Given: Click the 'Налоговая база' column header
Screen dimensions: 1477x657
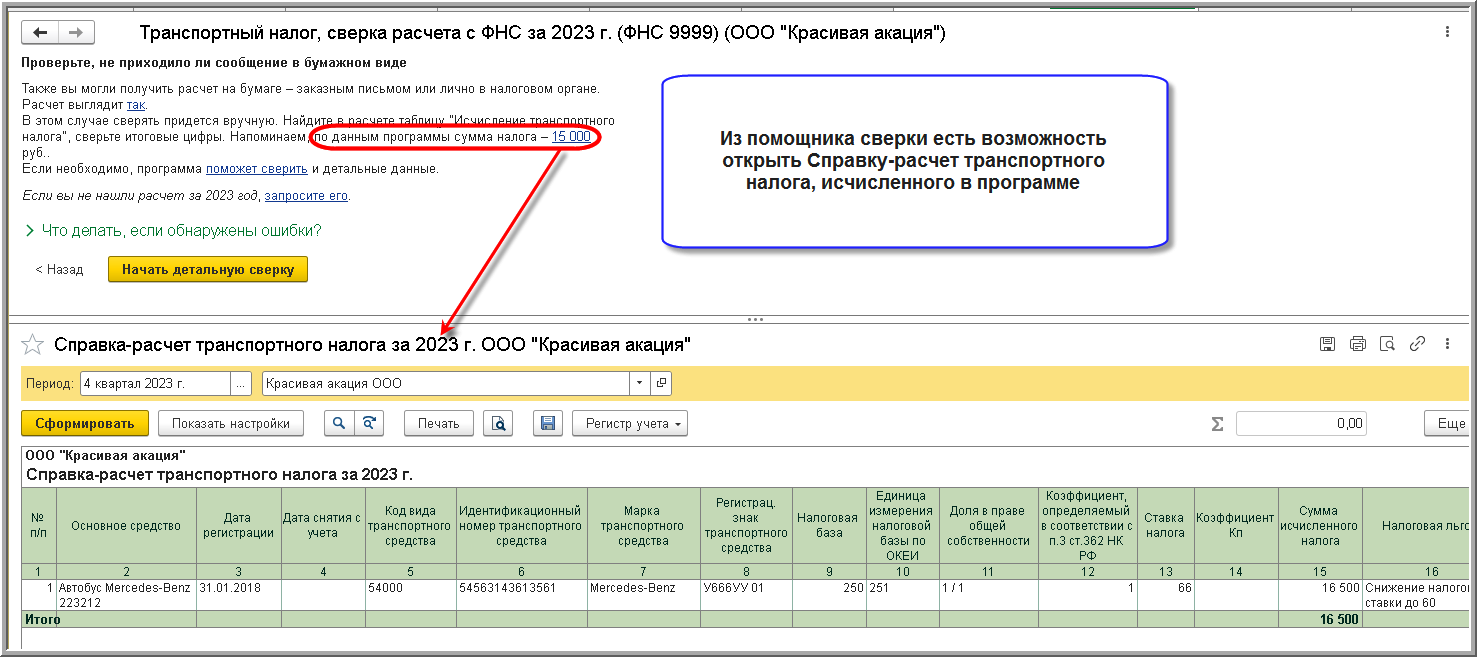Looking at the screenshot, I should [828, 526].
